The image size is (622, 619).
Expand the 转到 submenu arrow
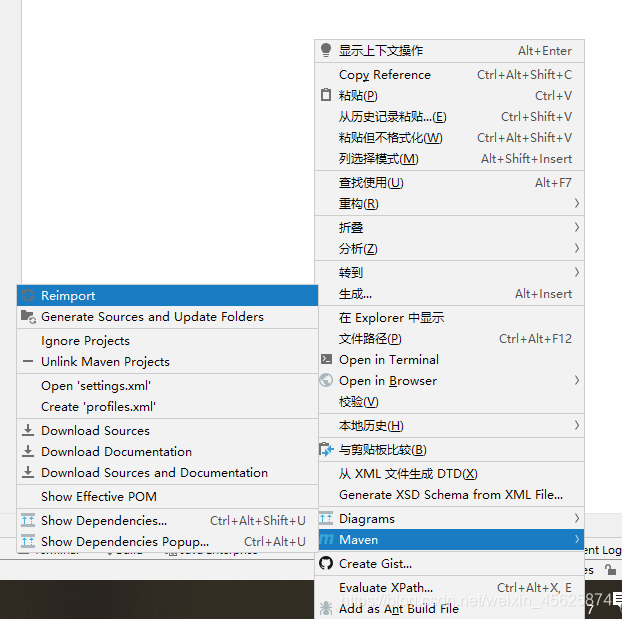tap(577, 272)
